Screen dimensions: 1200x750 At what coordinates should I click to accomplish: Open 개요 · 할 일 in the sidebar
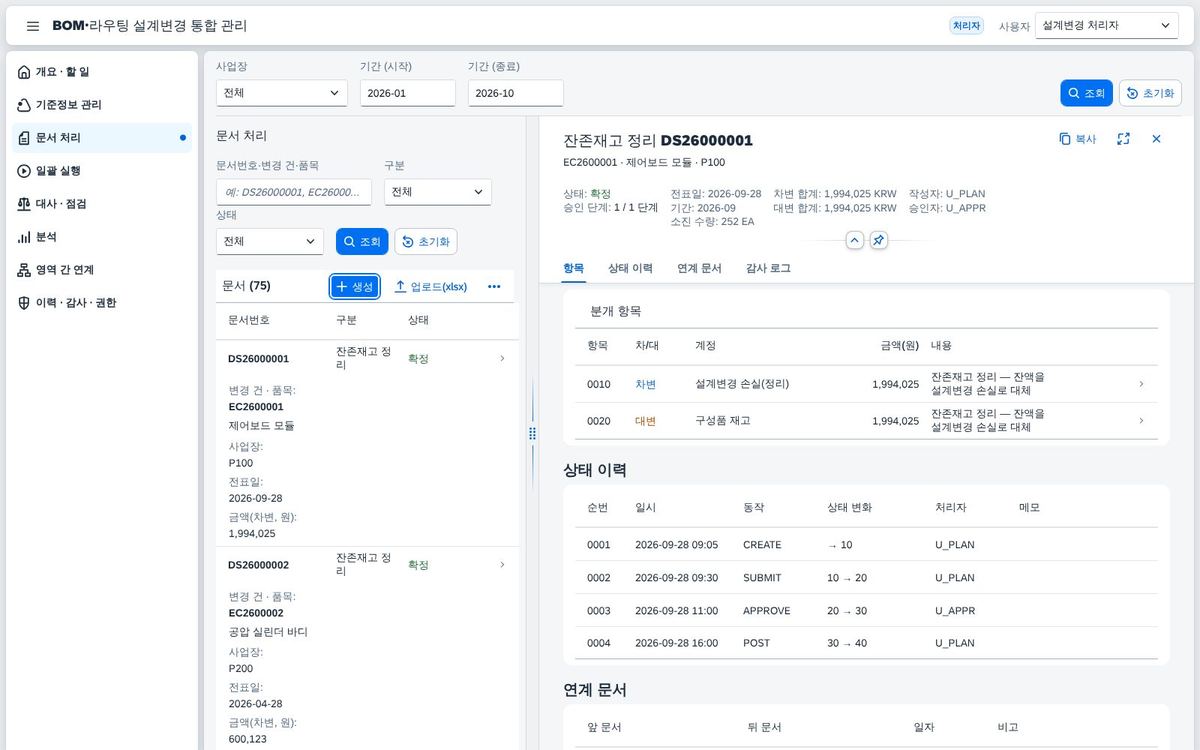(101, 72)
